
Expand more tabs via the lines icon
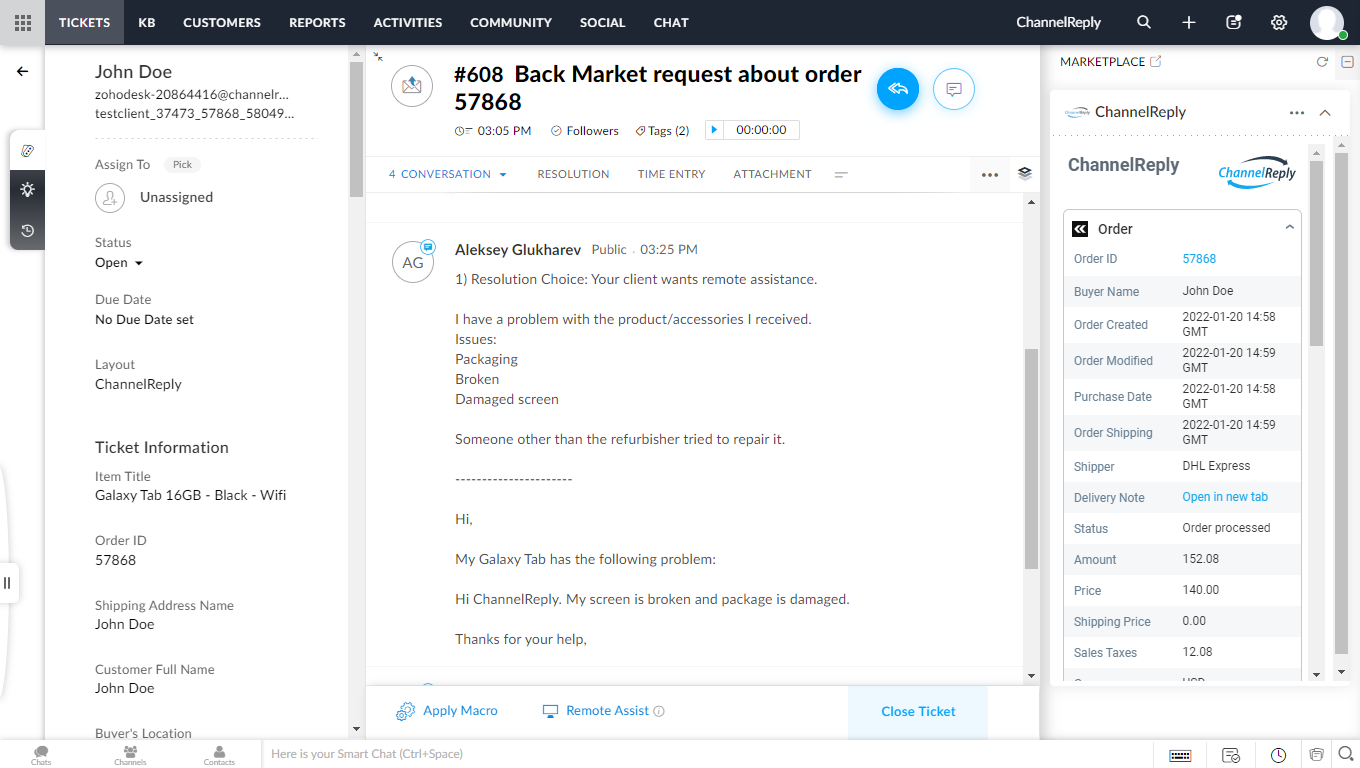[841, 175]
